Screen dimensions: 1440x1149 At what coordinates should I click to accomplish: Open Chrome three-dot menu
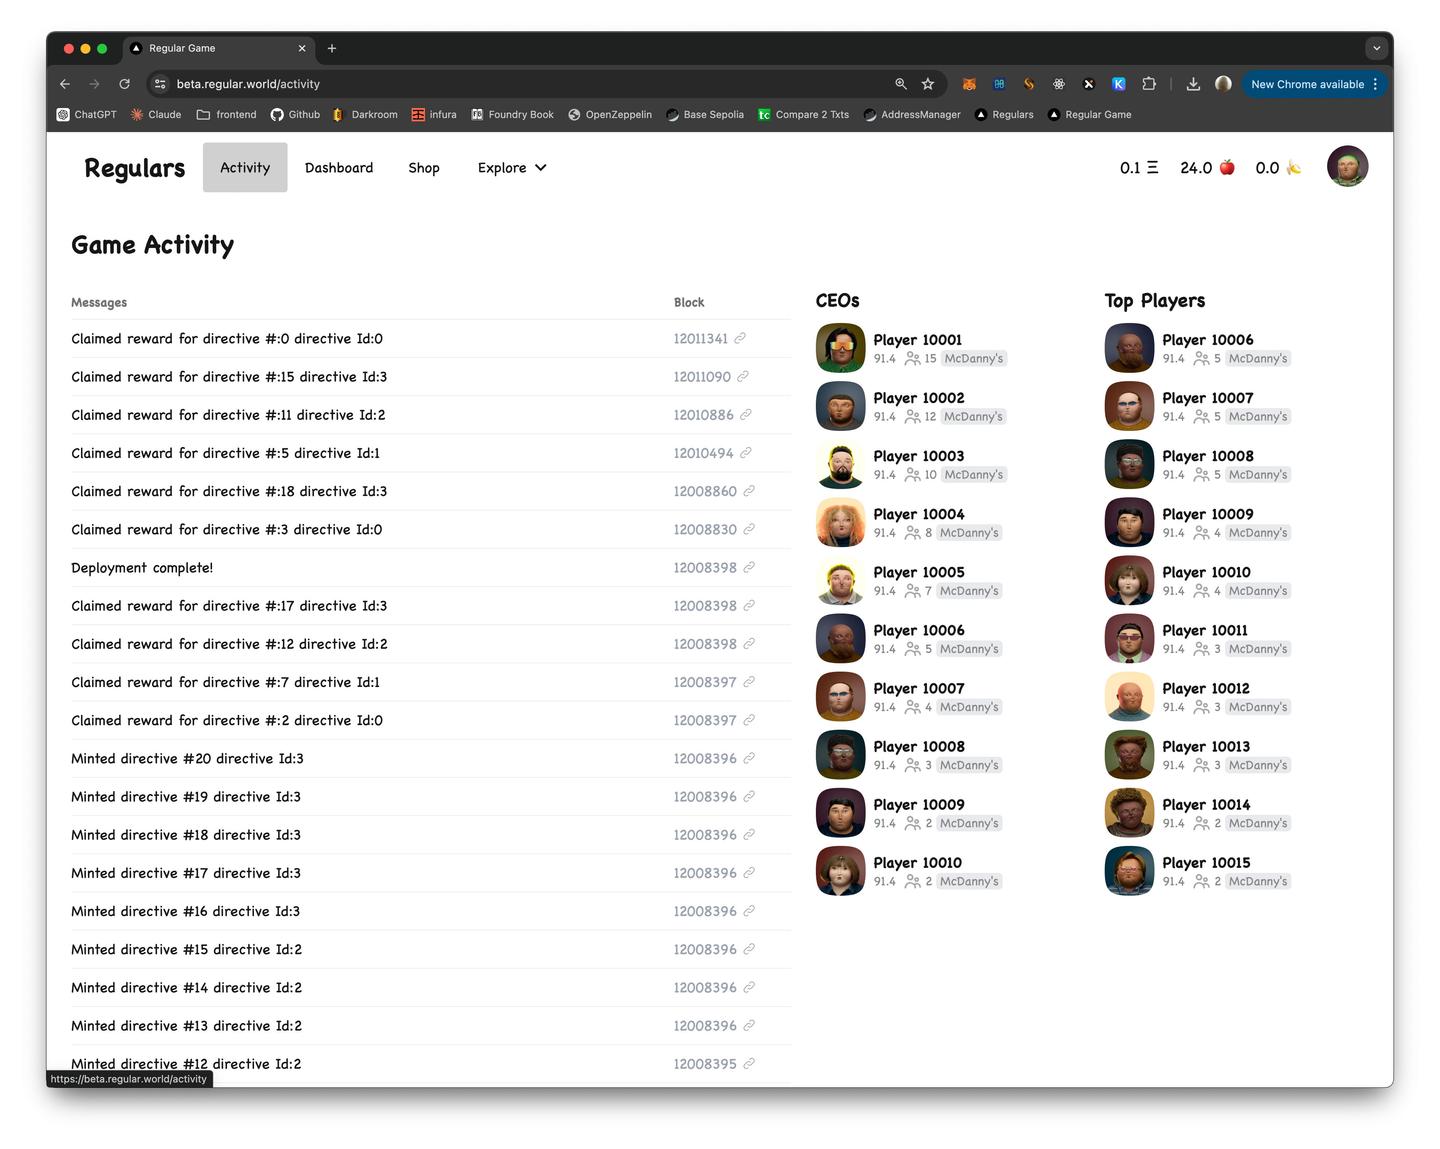(1376, 84)
